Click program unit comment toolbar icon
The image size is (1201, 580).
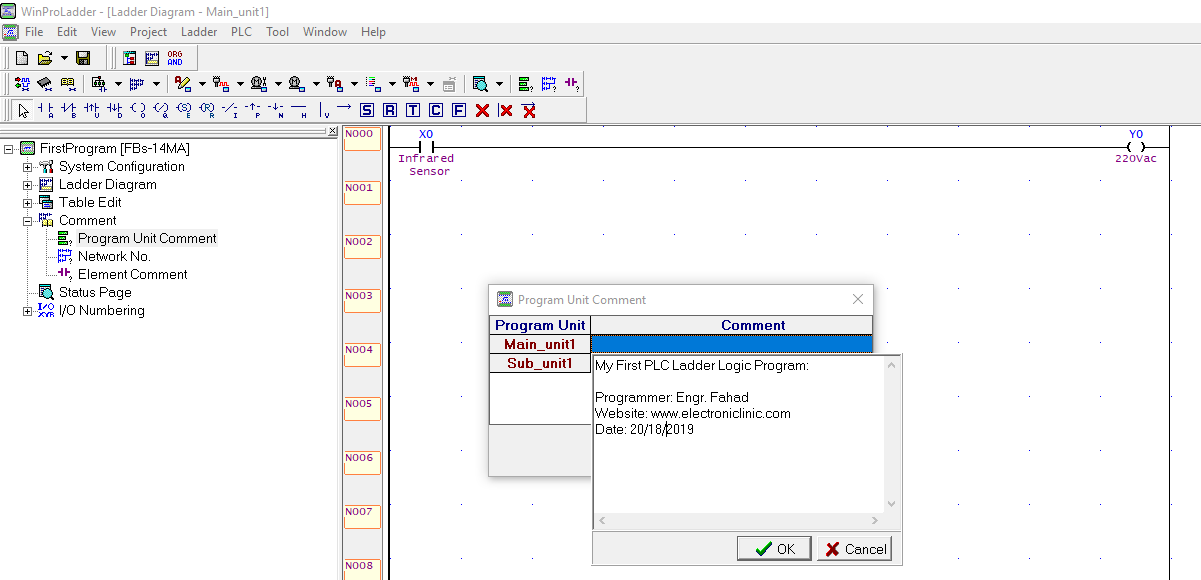point(525,84)
